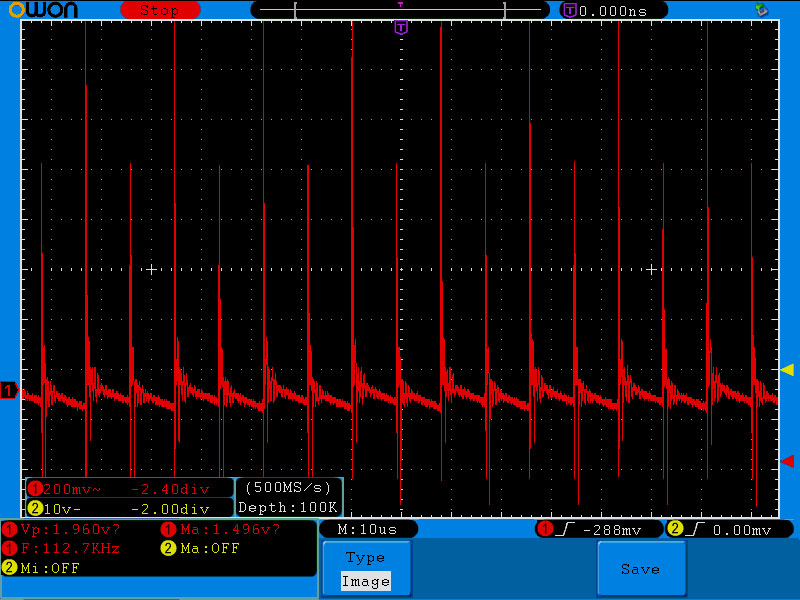
Task: Click the red channel 1 trigger level arrow
Action: click(787, 460)
